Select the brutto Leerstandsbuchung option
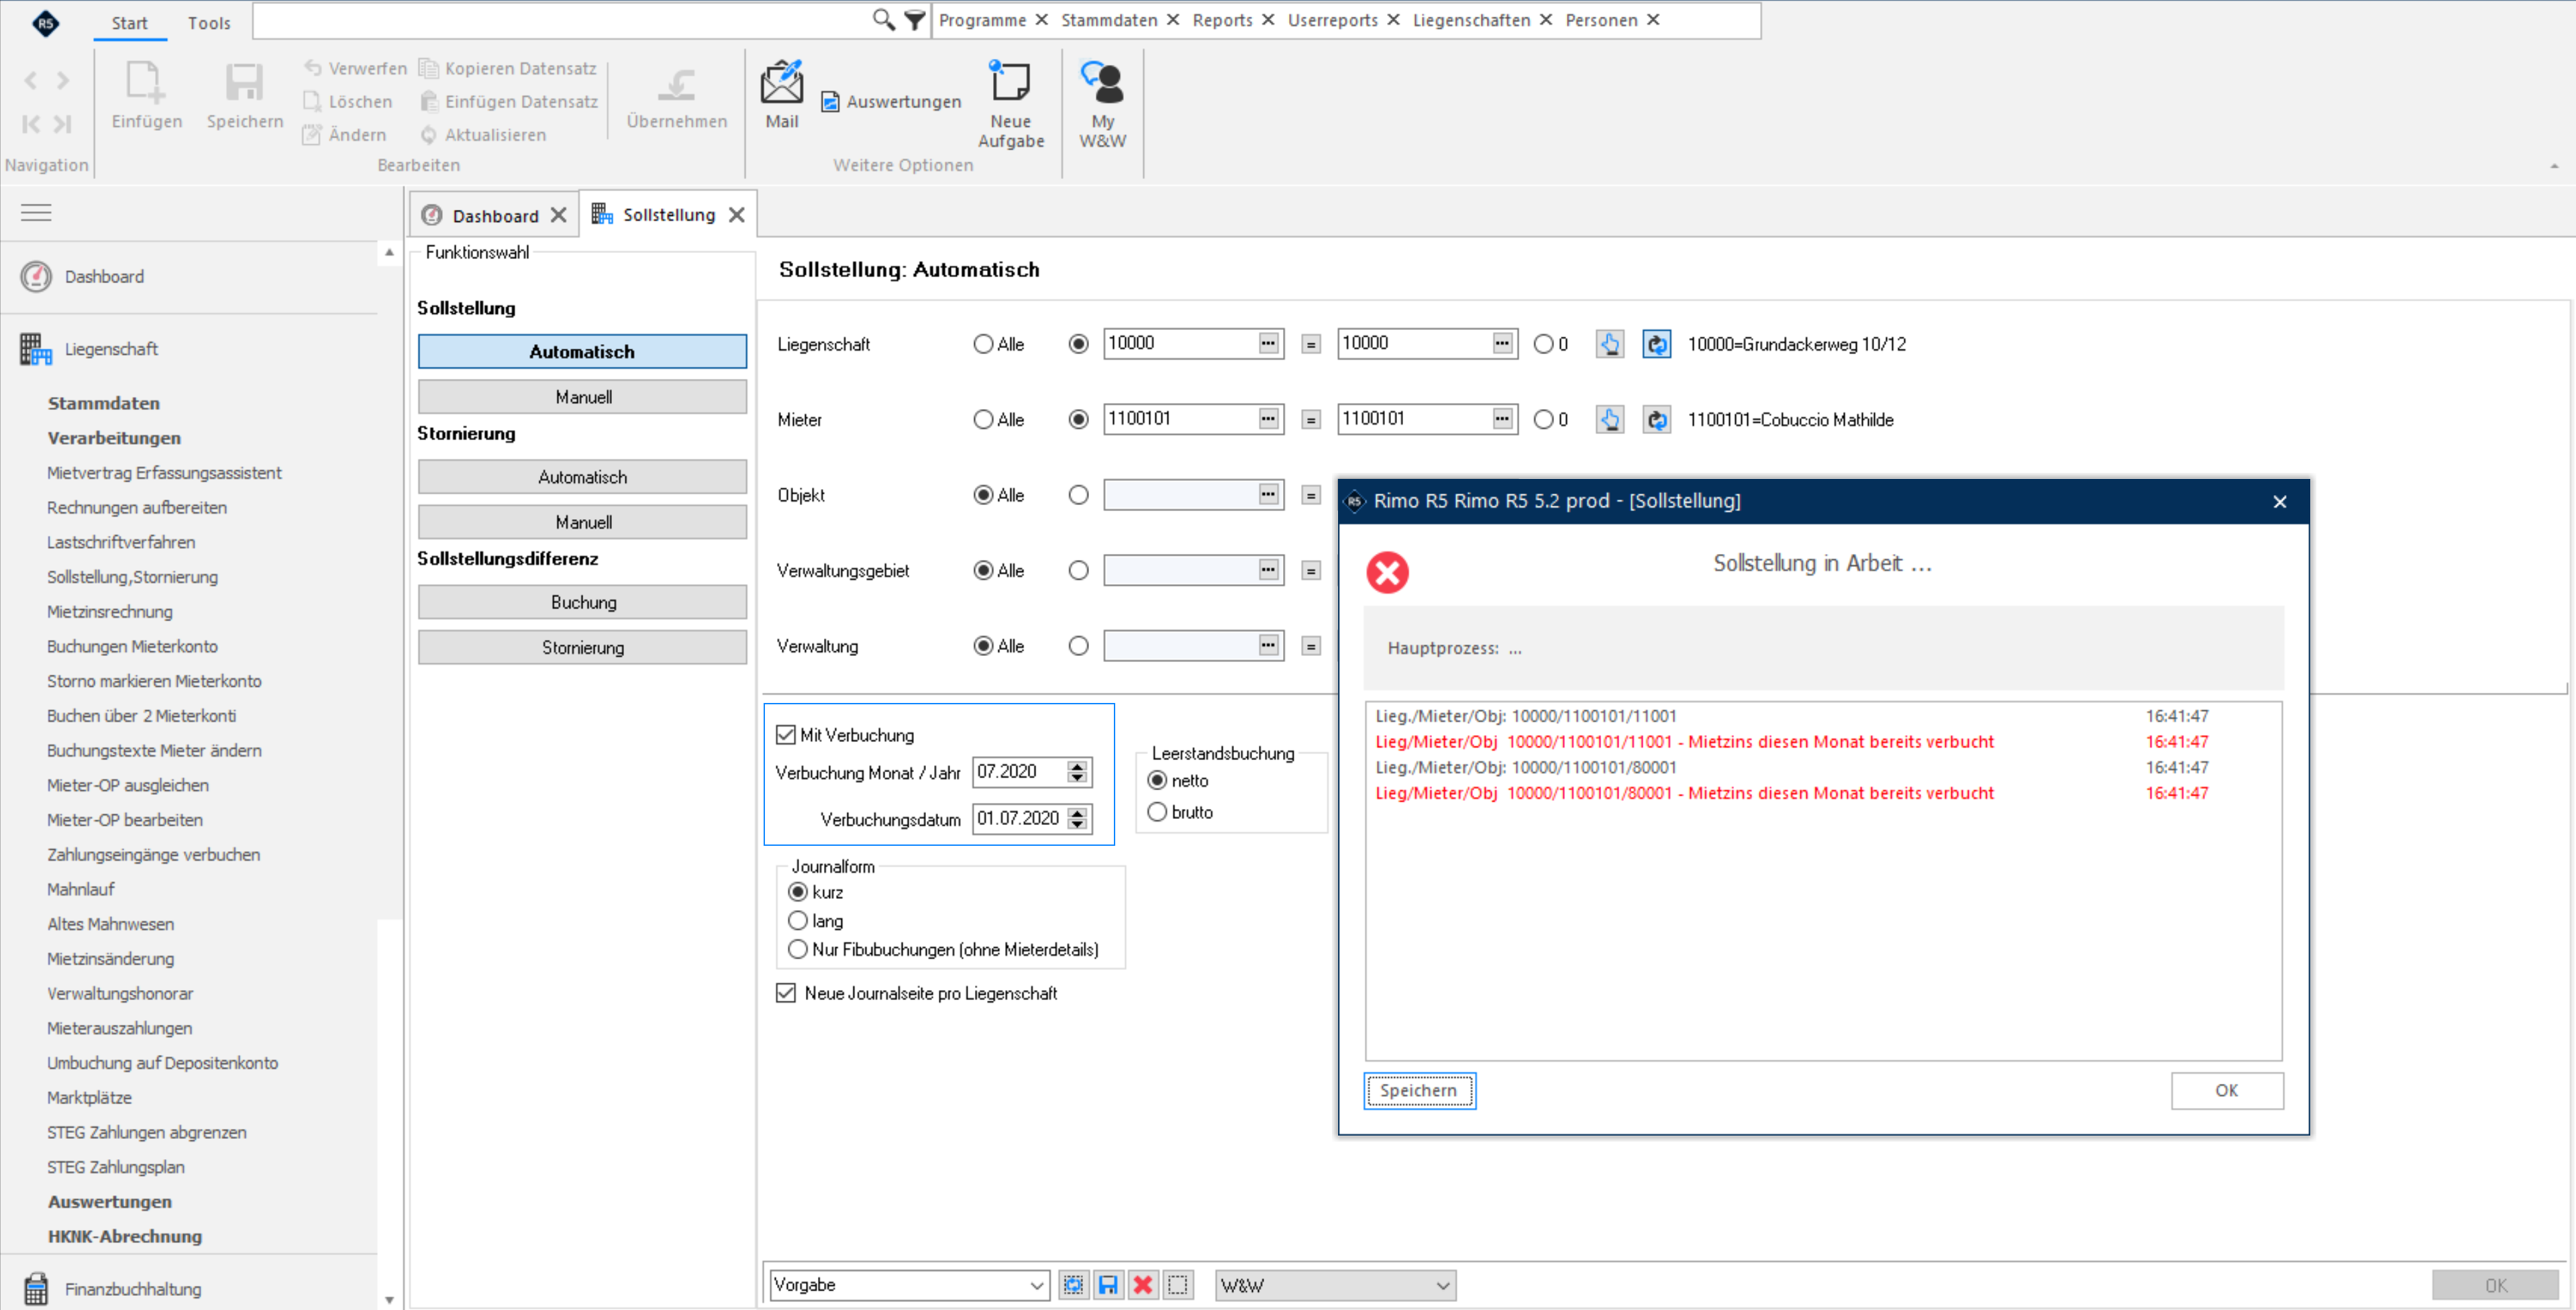This screenshot has height=1310, width=2576. [x=1157, y=812]
